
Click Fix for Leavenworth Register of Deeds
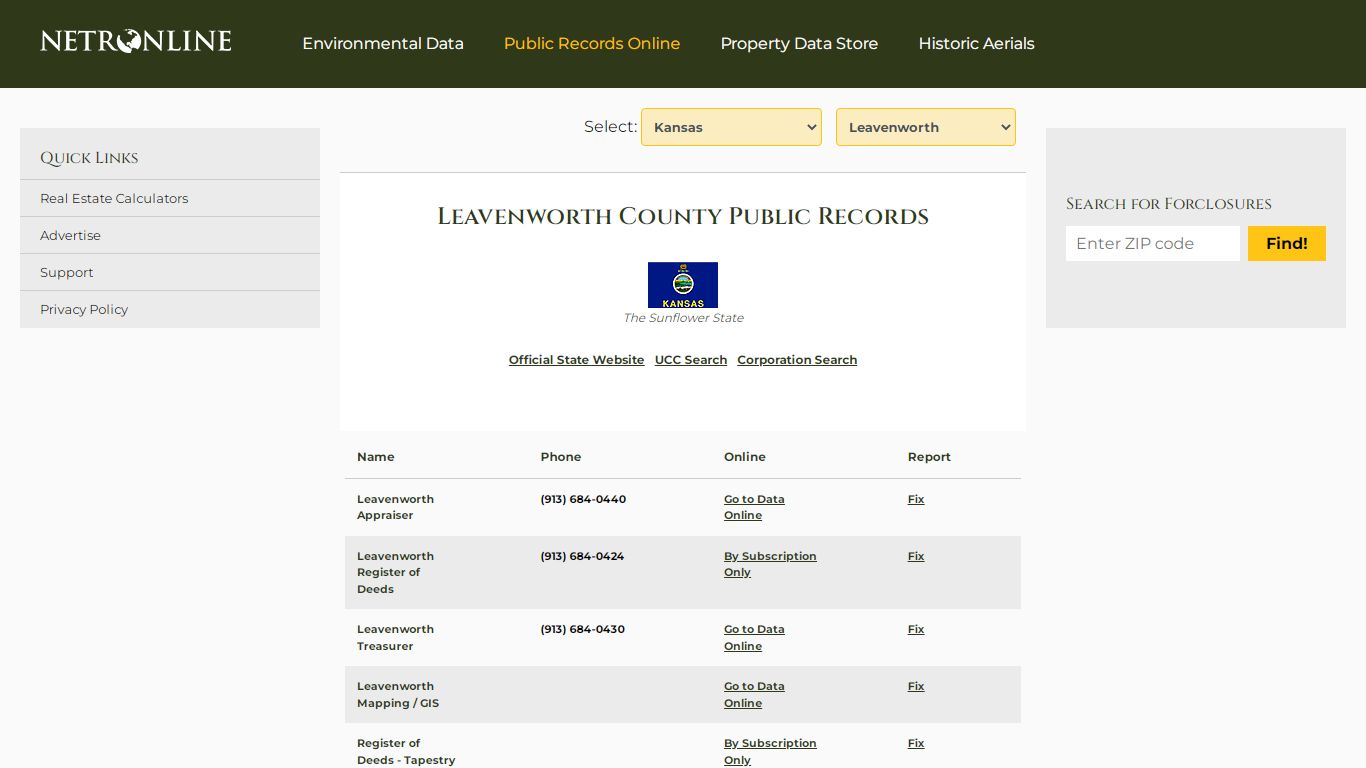click(x=916, y=556)
